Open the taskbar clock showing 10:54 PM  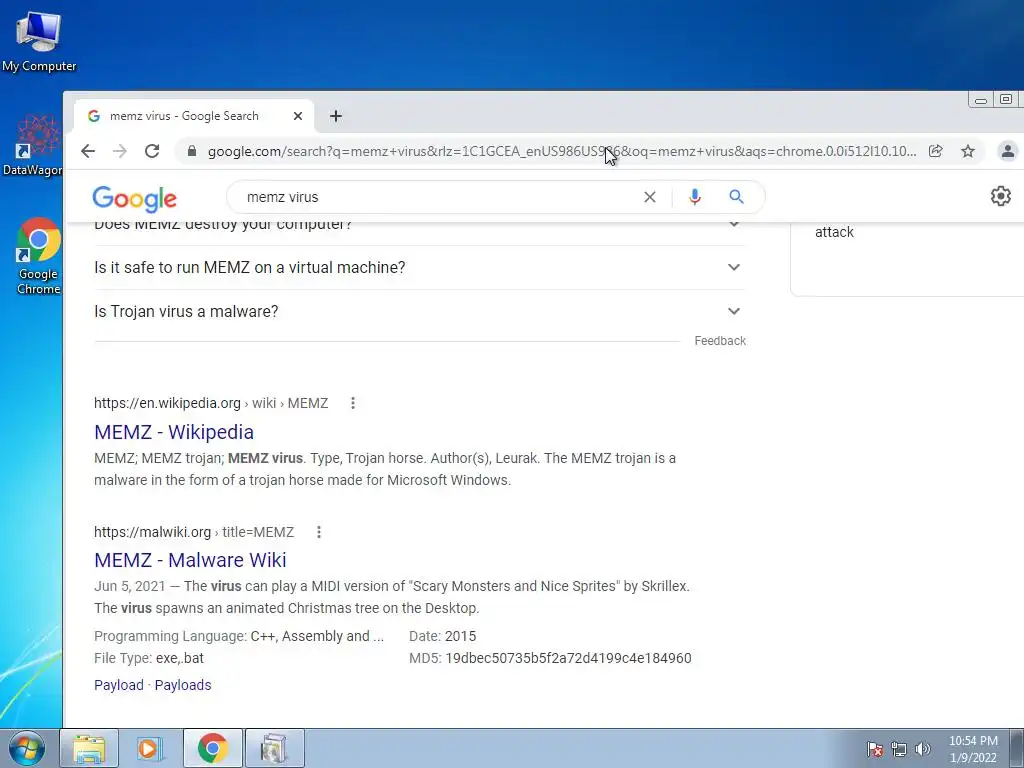coord(973,749)
